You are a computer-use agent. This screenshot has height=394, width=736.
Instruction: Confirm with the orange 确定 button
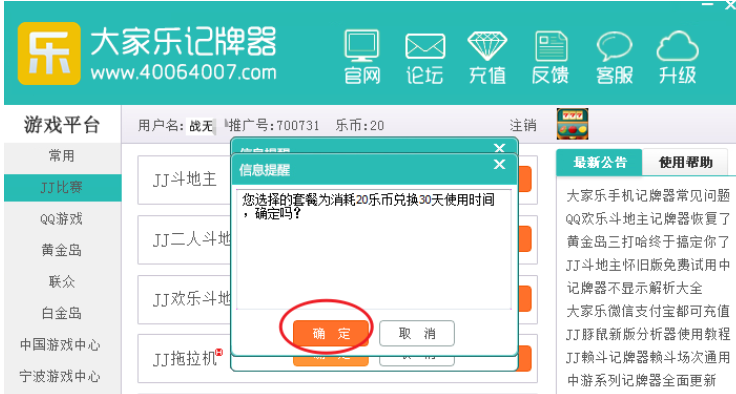tap(331, 333)
